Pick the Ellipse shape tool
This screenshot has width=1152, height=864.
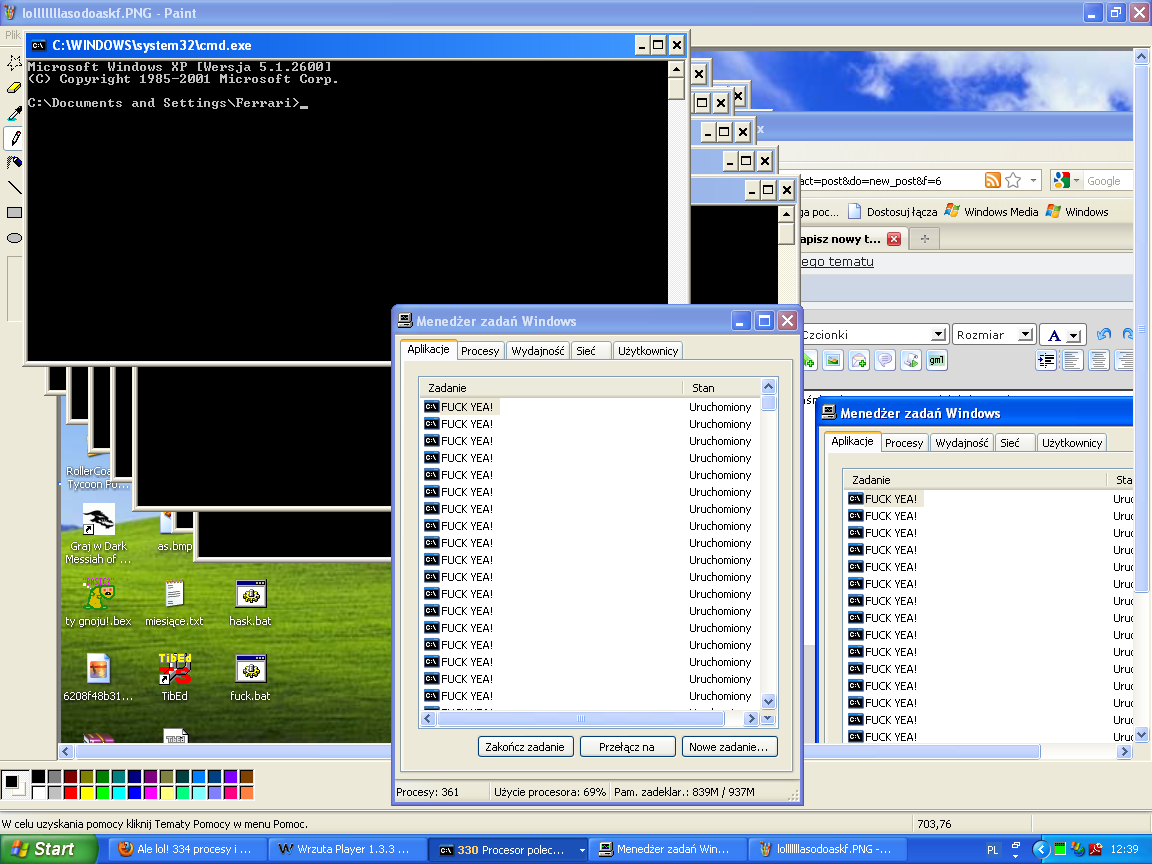[14, 238]
